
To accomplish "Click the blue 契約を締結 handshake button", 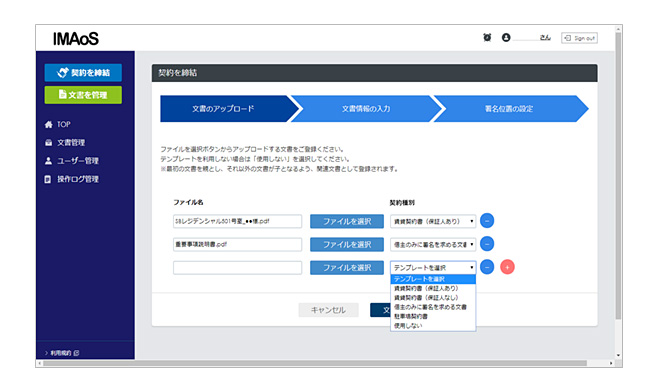I will click(83, 73).
